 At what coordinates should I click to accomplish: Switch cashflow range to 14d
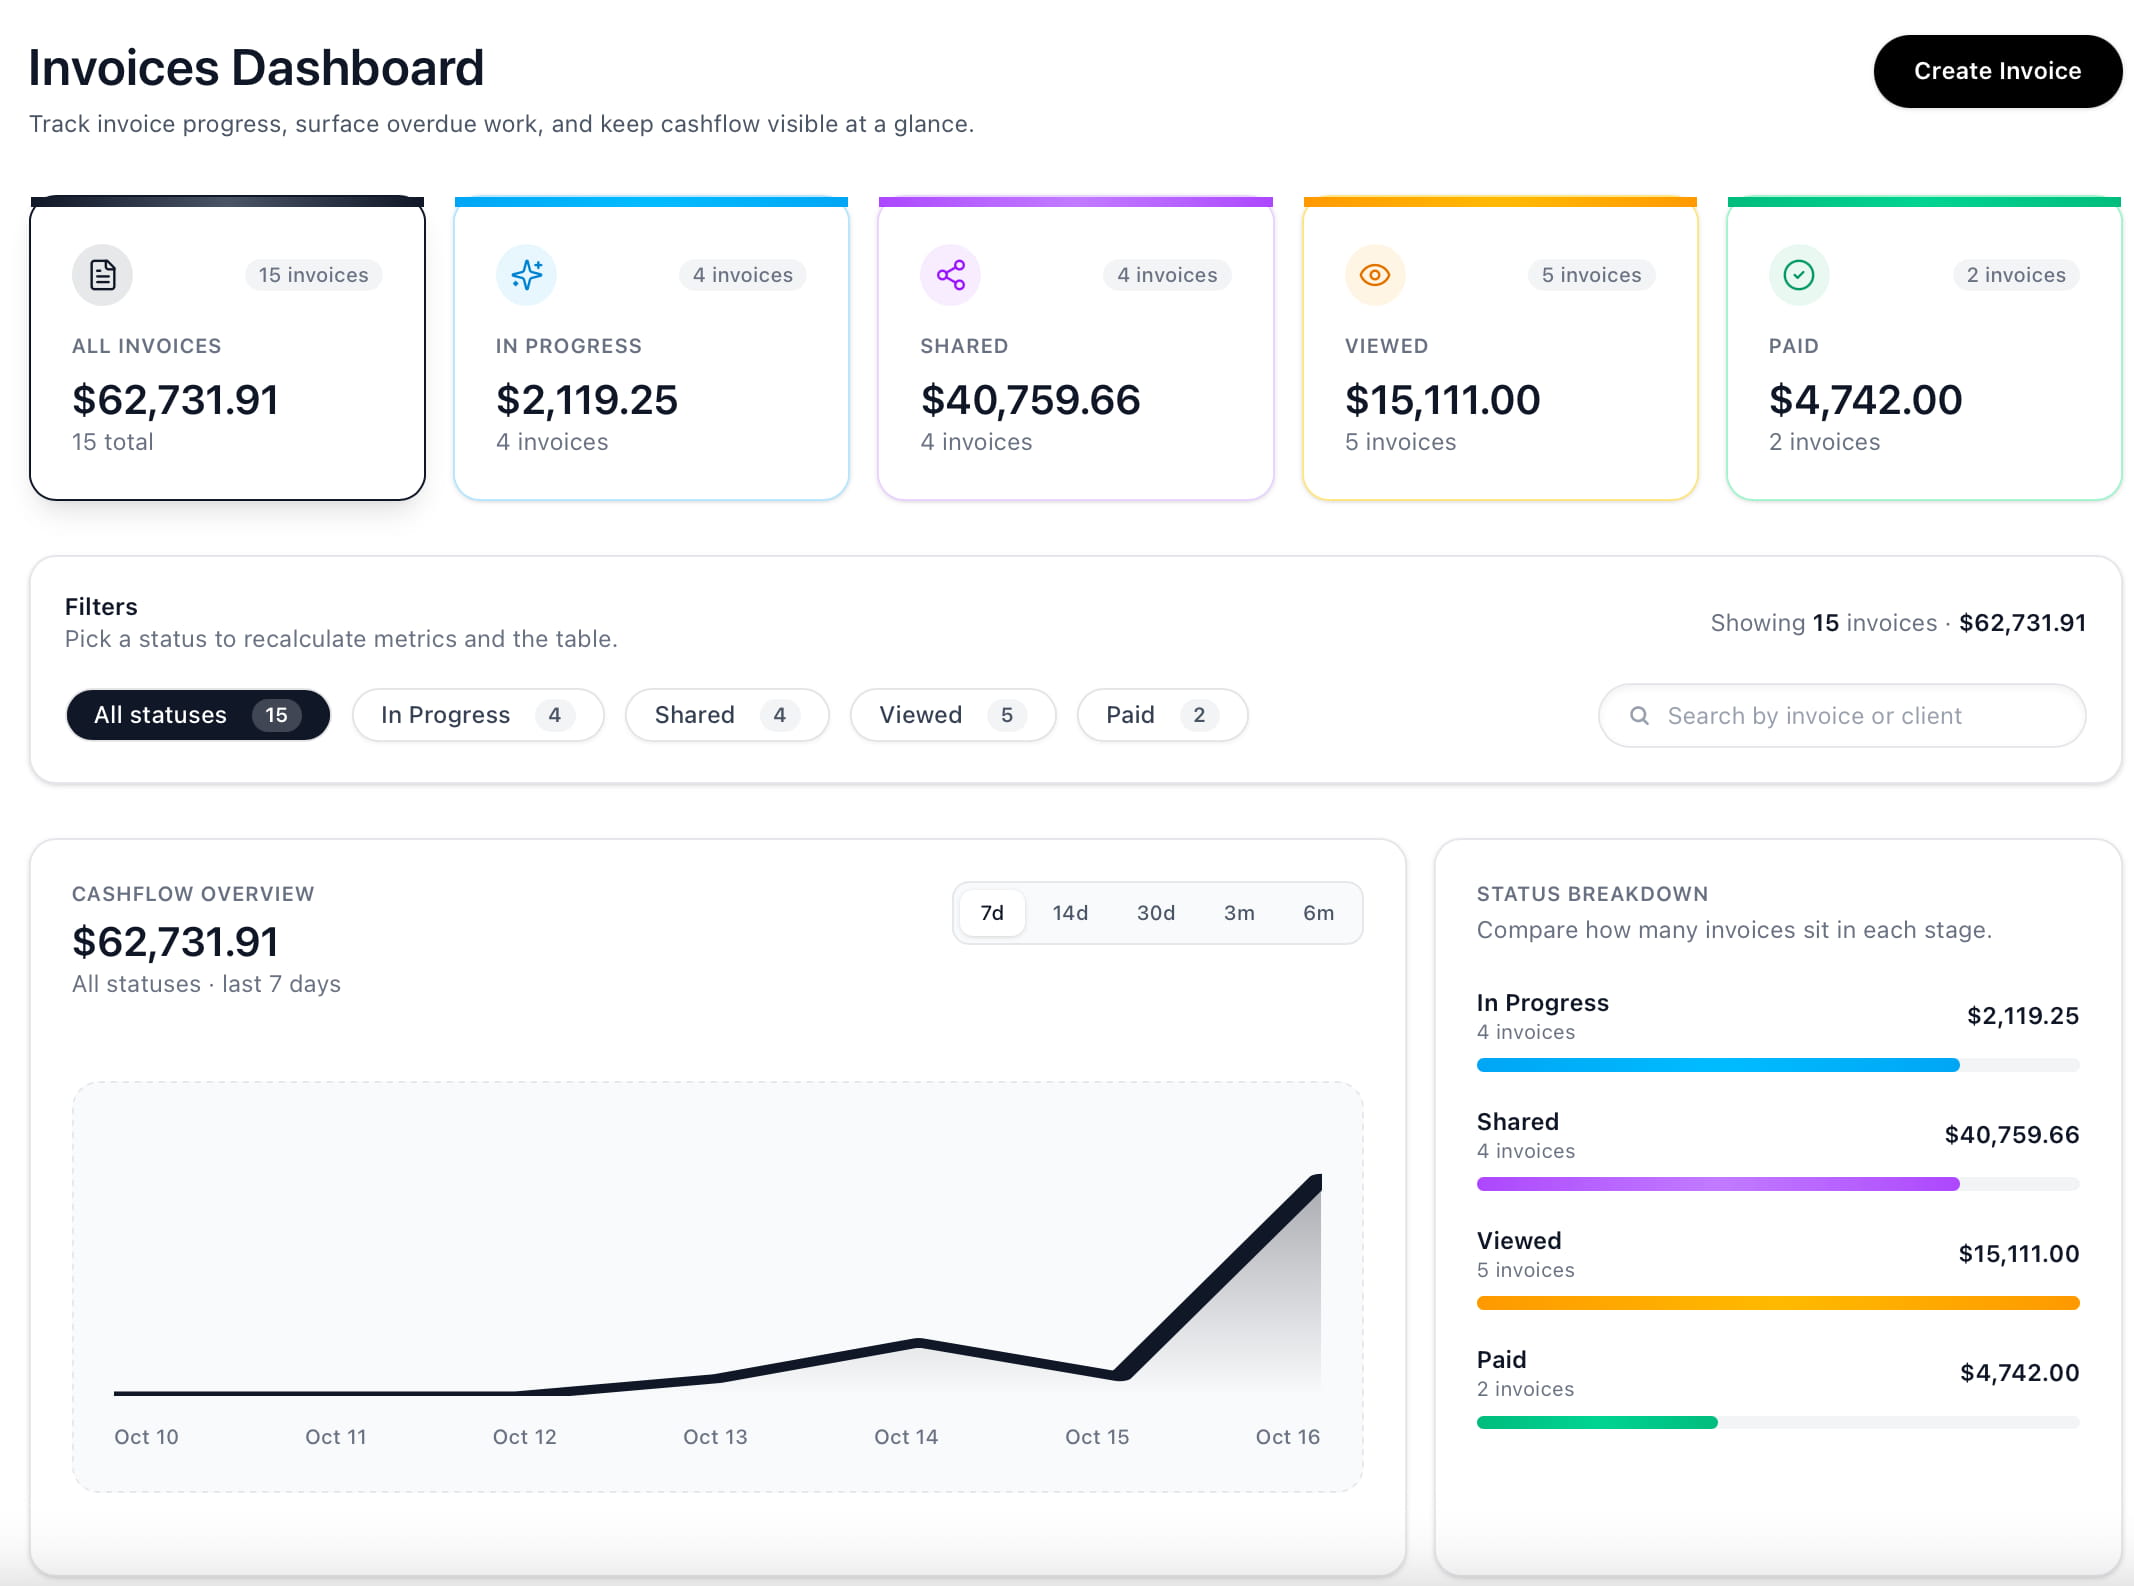[x=1070, y=913]
